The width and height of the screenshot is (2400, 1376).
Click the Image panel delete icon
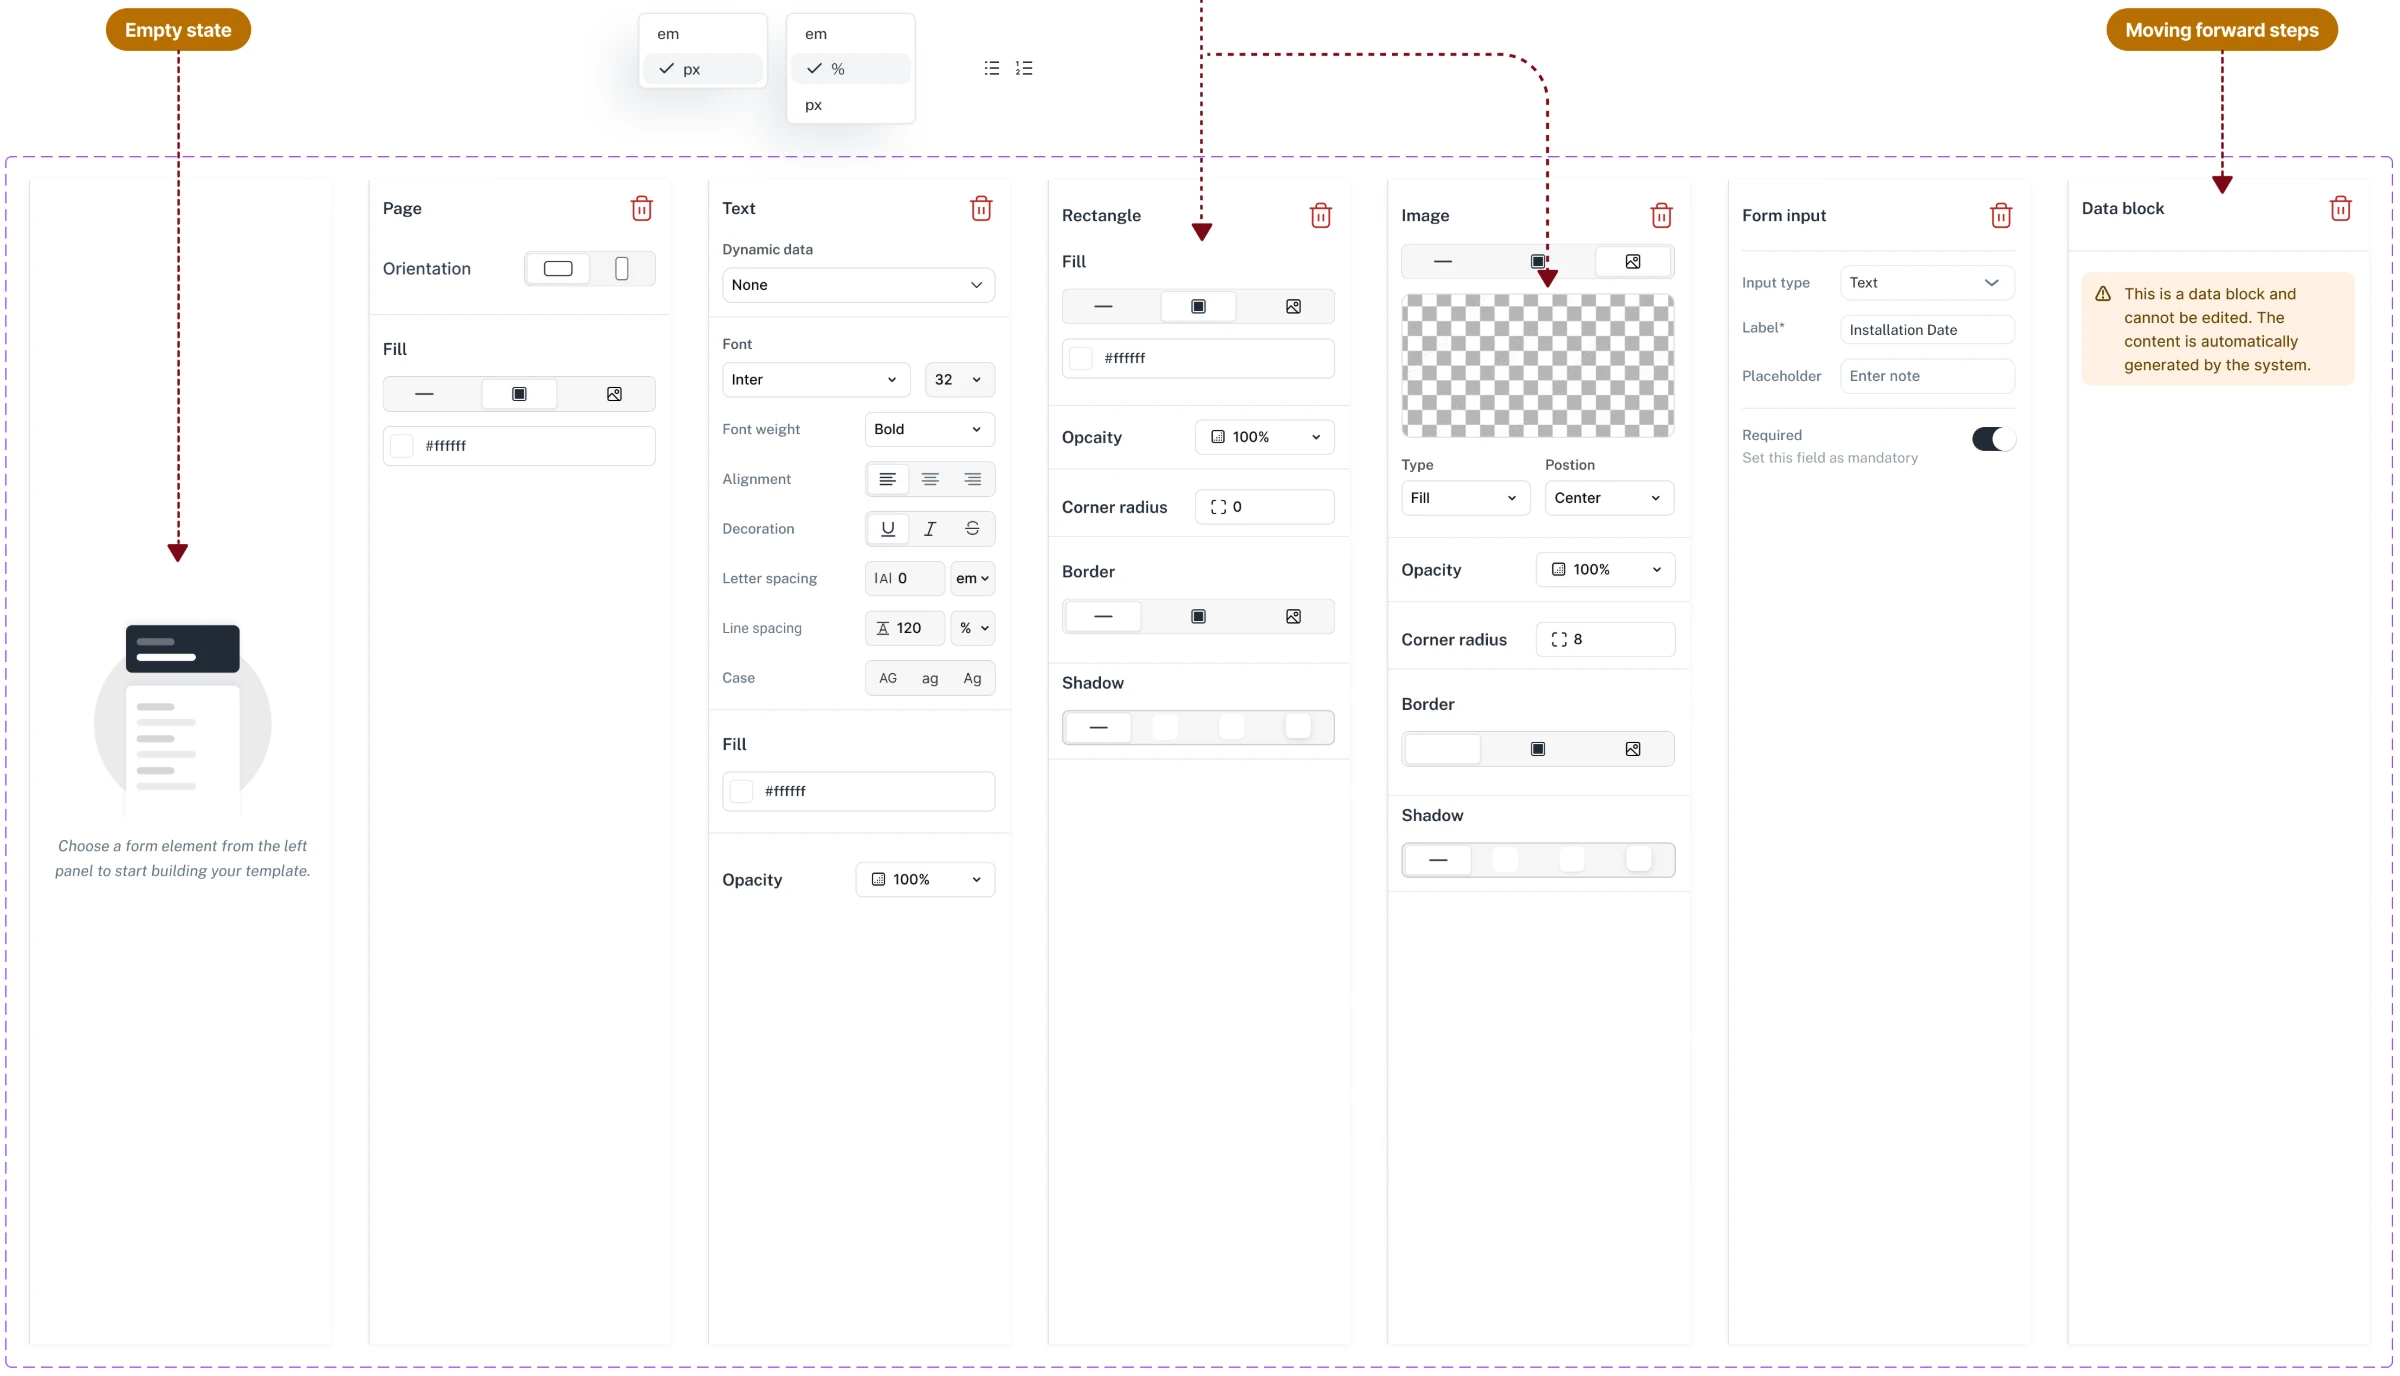[x=1661, y=215]
